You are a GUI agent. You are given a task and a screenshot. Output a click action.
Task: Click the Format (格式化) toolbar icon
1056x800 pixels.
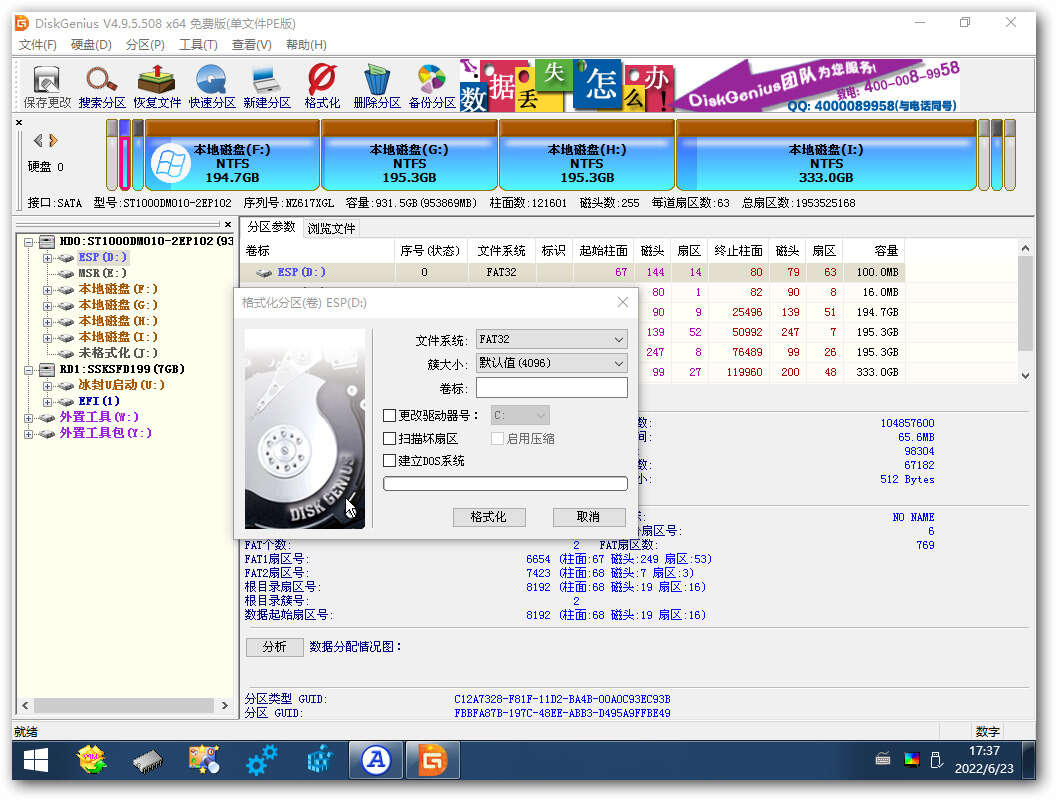(322, 87)
